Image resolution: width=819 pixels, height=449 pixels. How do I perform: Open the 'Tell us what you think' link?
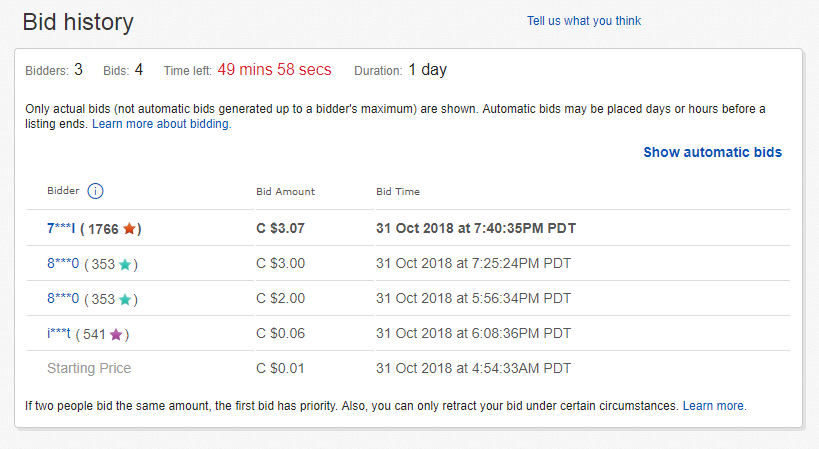(x=583, y=21)
